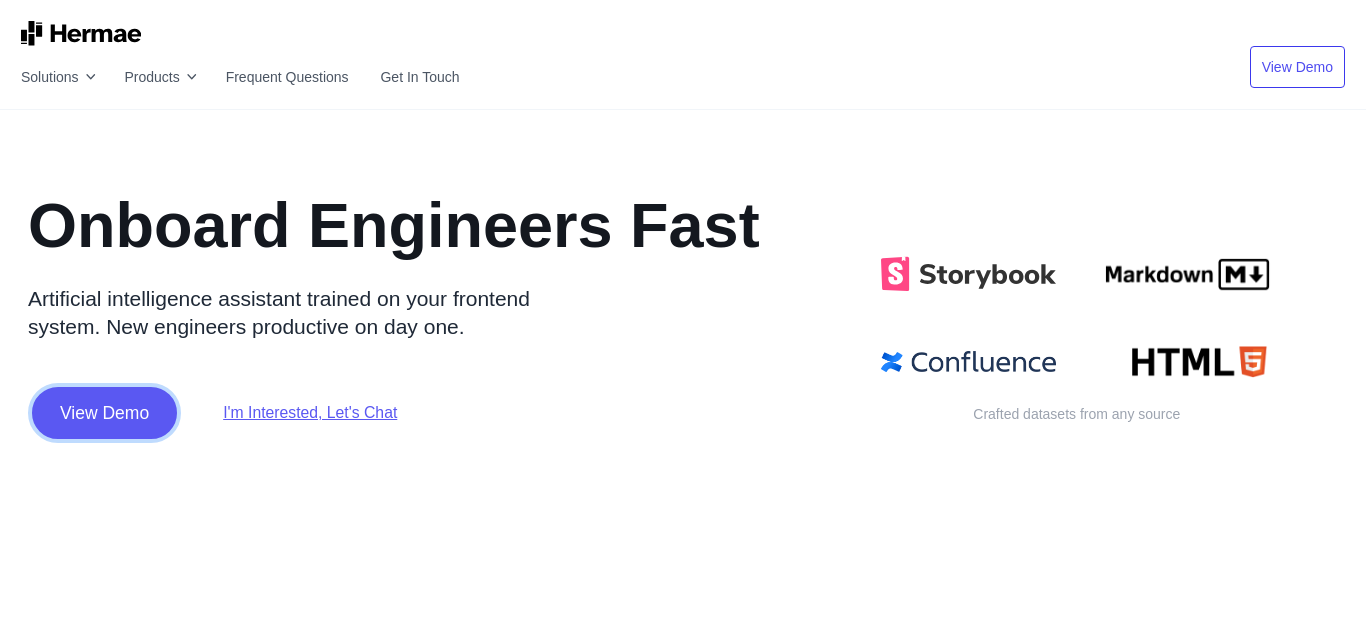Click the Hermae logo icon
Screen dimensions: 1366x629
click(32, 33)
